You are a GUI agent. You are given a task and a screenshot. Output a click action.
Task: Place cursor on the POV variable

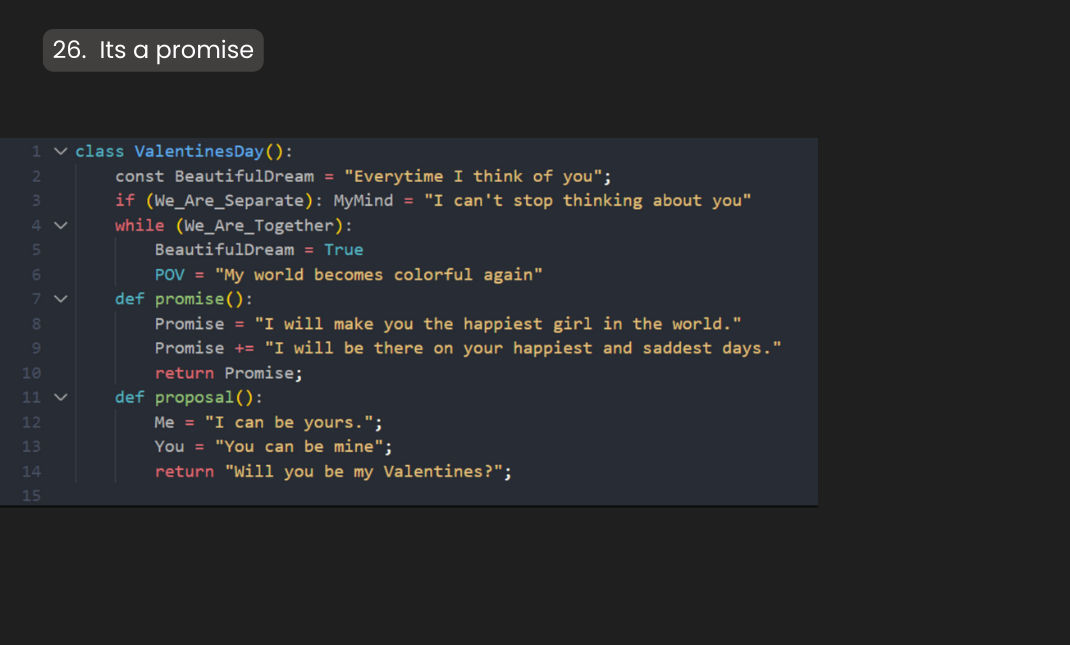pyautogui.click(x=169, y=275)
